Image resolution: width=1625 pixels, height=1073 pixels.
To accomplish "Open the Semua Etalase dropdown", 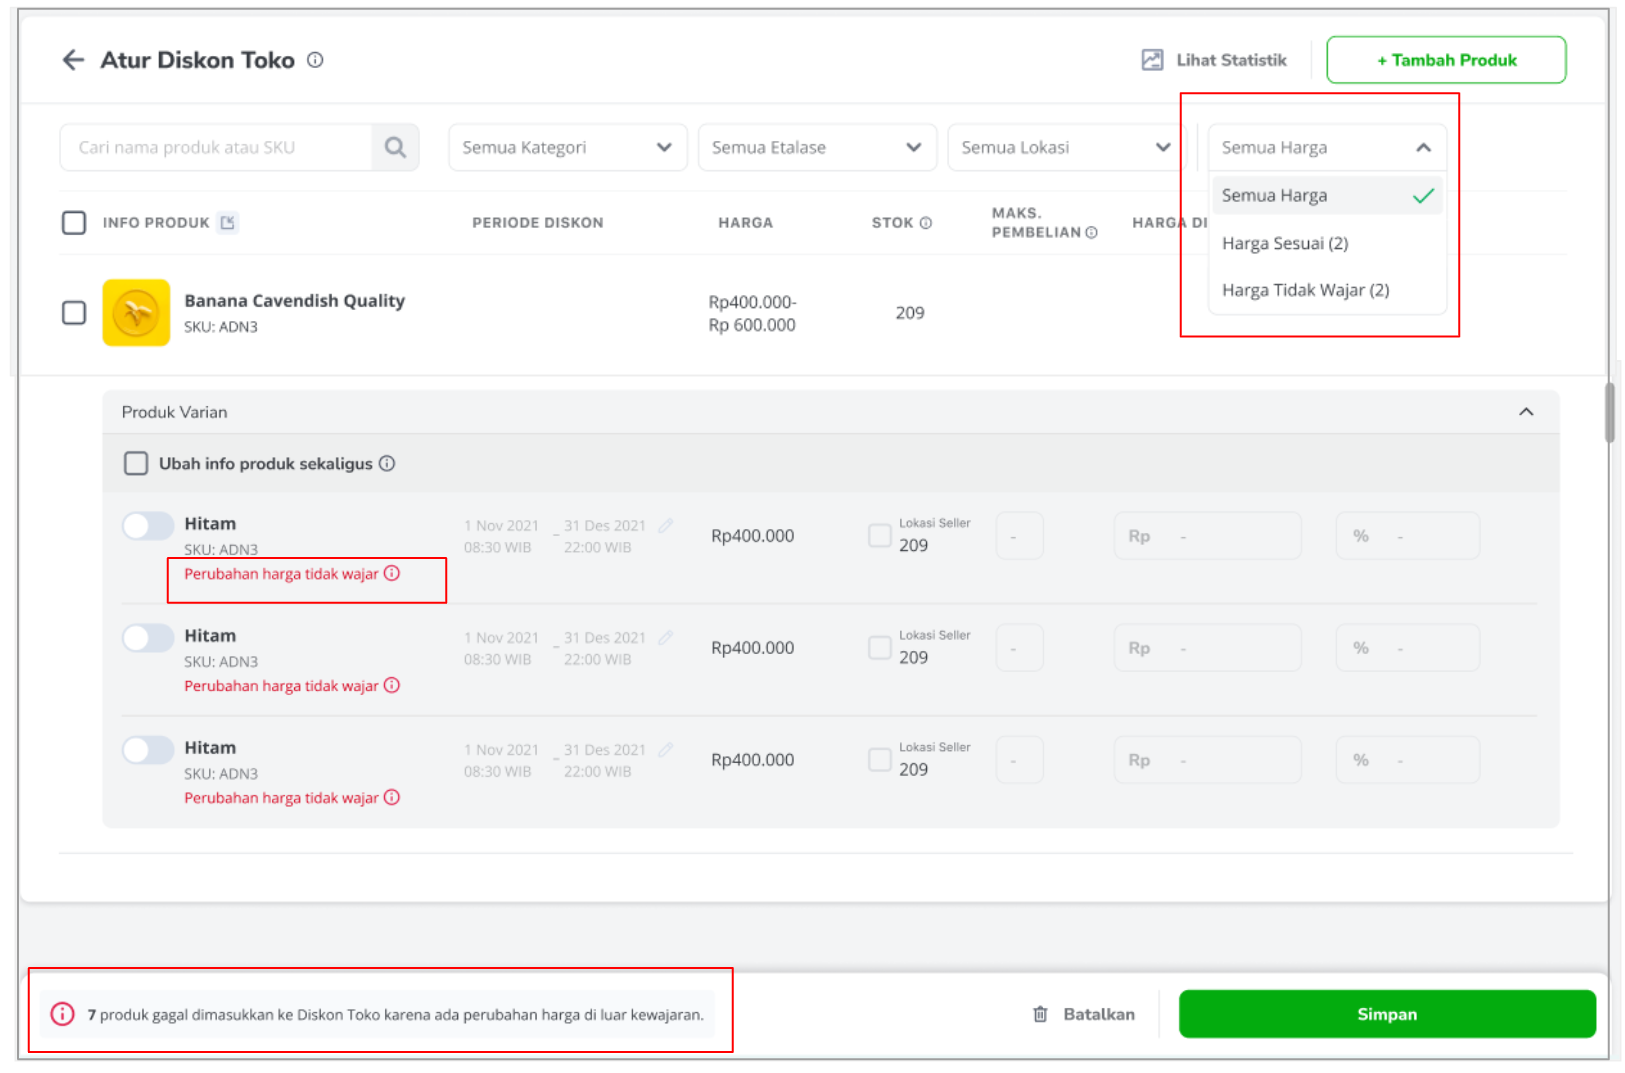I will [x=817, y=148].
